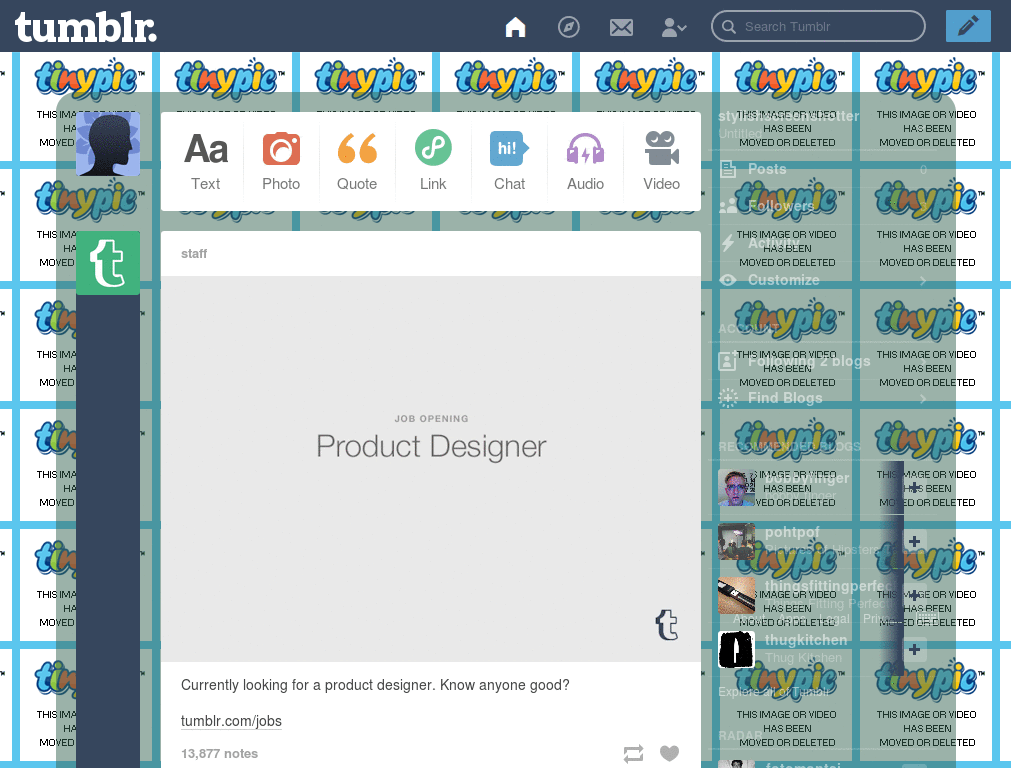Reblog the staff post

(x=633, y=754)
